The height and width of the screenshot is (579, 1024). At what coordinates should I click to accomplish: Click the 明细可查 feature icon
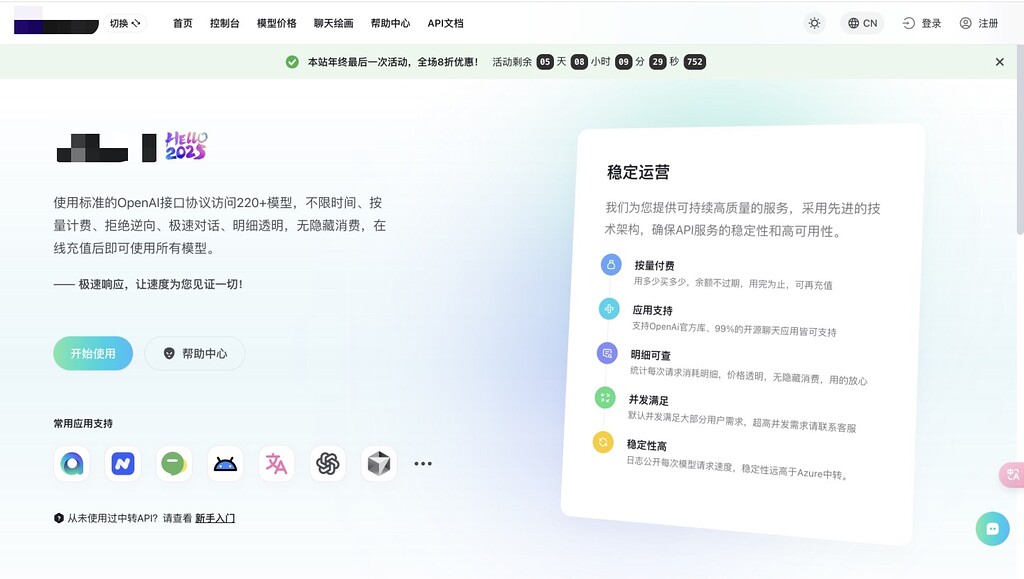pos(607,353)
